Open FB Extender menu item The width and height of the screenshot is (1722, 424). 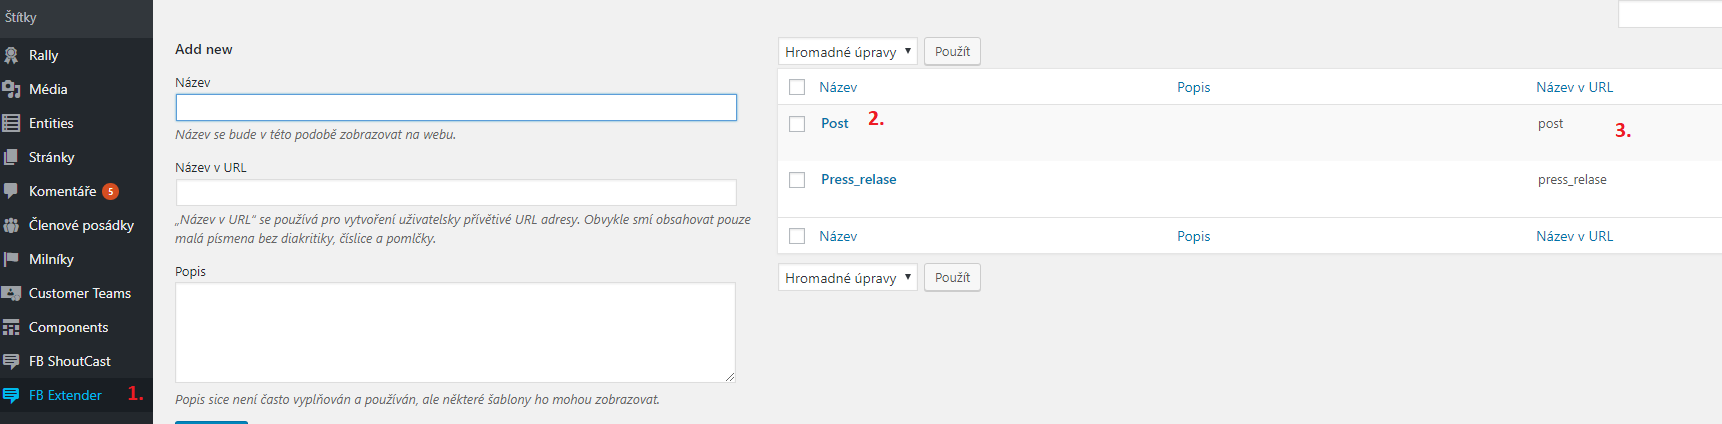pyautogui.click(x=65, y=396)
